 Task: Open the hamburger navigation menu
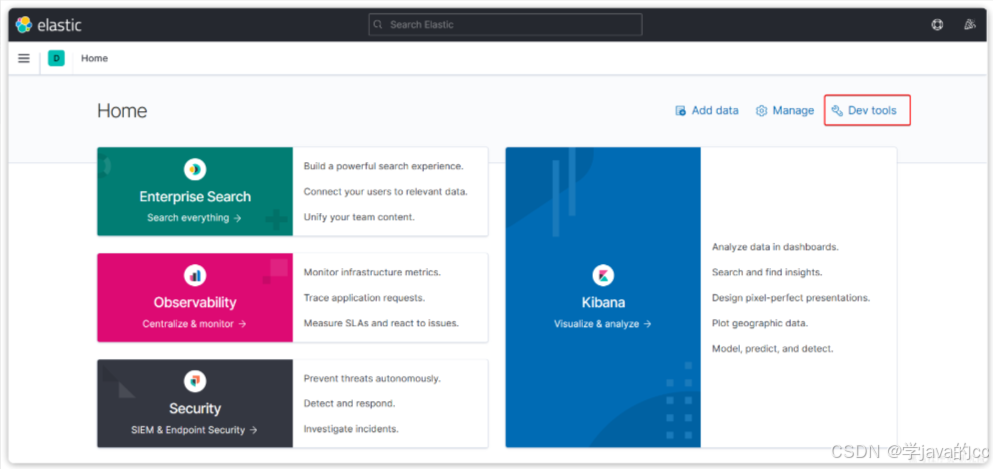click(24, 58)
